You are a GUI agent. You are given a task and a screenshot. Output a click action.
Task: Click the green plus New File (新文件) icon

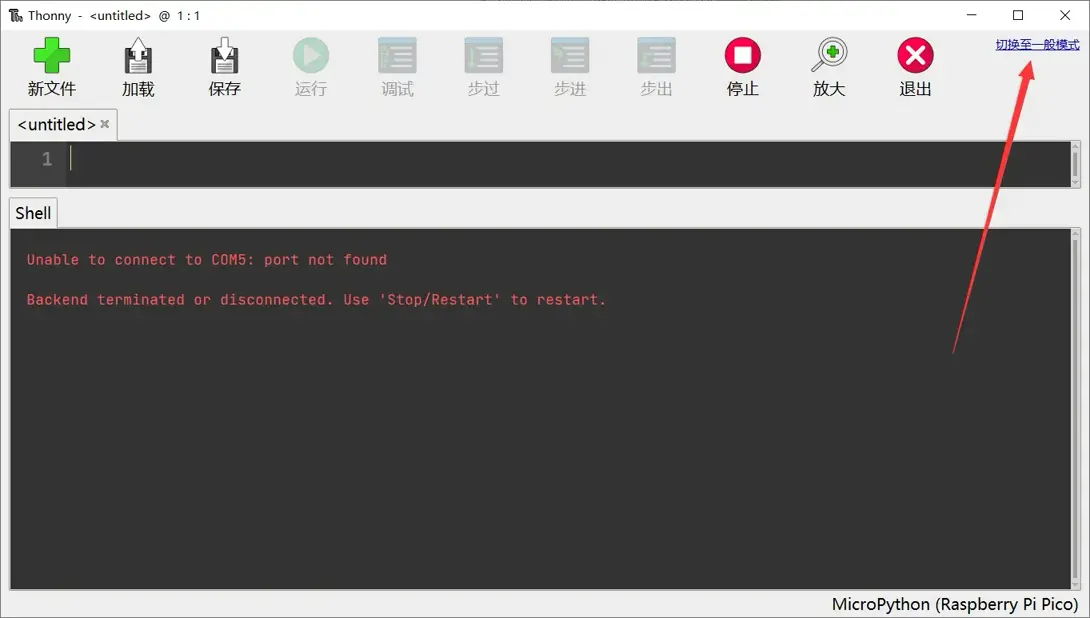51,56
